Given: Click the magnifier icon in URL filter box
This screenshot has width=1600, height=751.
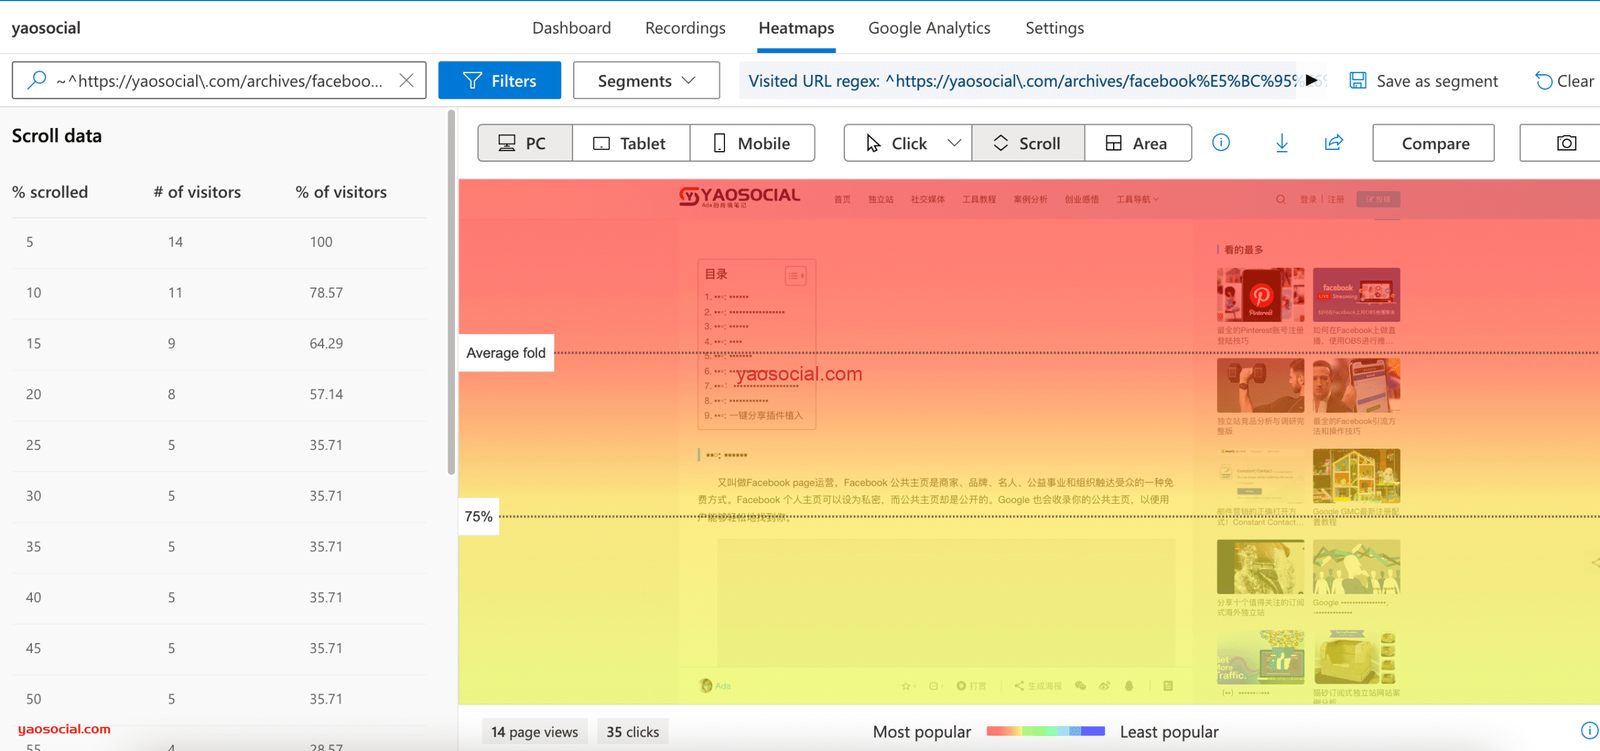Looking at the screenshot, I should 37,80.
